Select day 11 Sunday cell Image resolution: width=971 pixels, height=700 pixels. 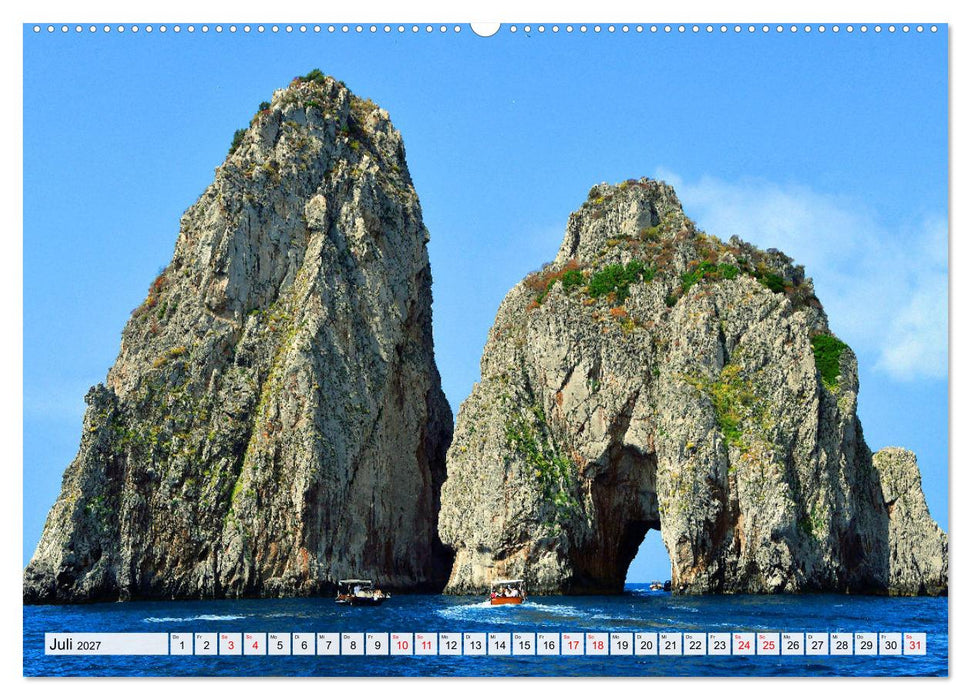(x=426, y=644)
